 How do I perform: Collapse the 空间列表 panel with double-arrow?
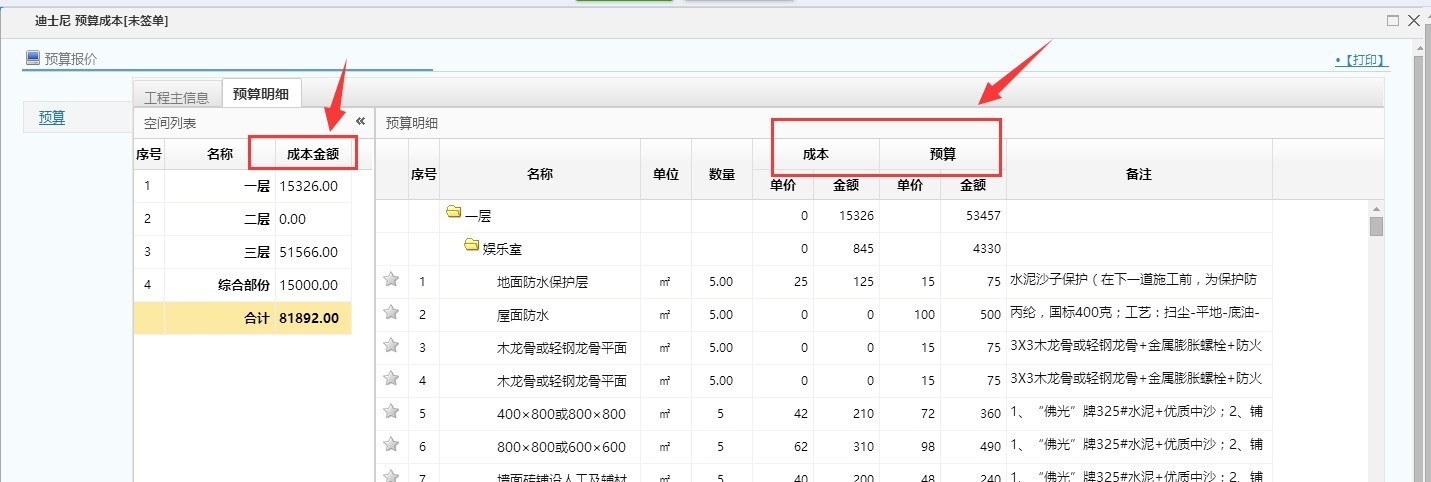point(360,121)
